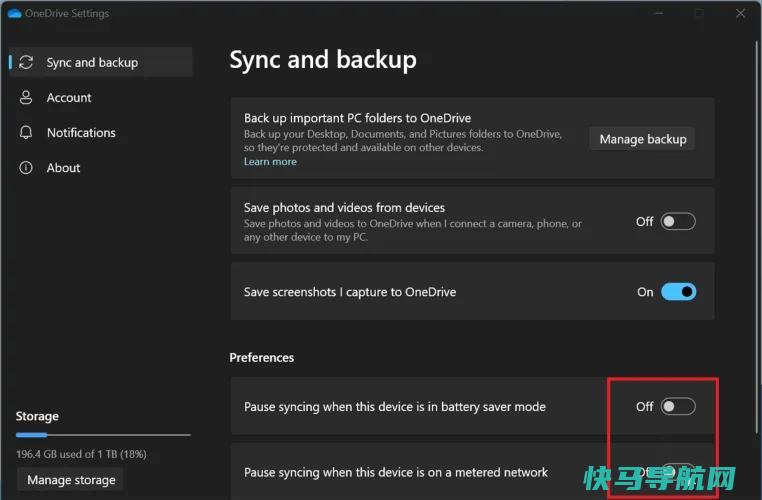The image size is (762, 500).
Task: Click the storage usage progress bar
Action: click(103, 435)
